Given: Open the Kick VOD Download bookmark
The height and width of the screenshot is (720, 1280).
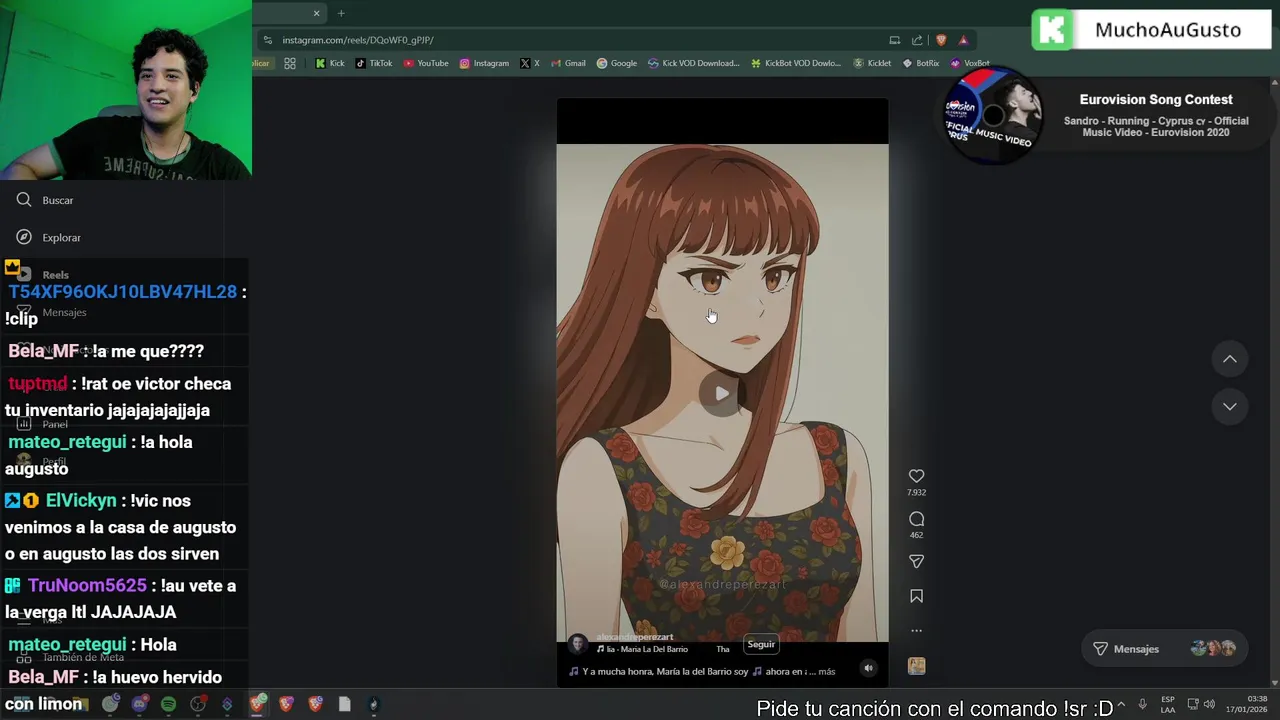Looking at the screenshot, I should pyautogui.click(x=693, y=63).
